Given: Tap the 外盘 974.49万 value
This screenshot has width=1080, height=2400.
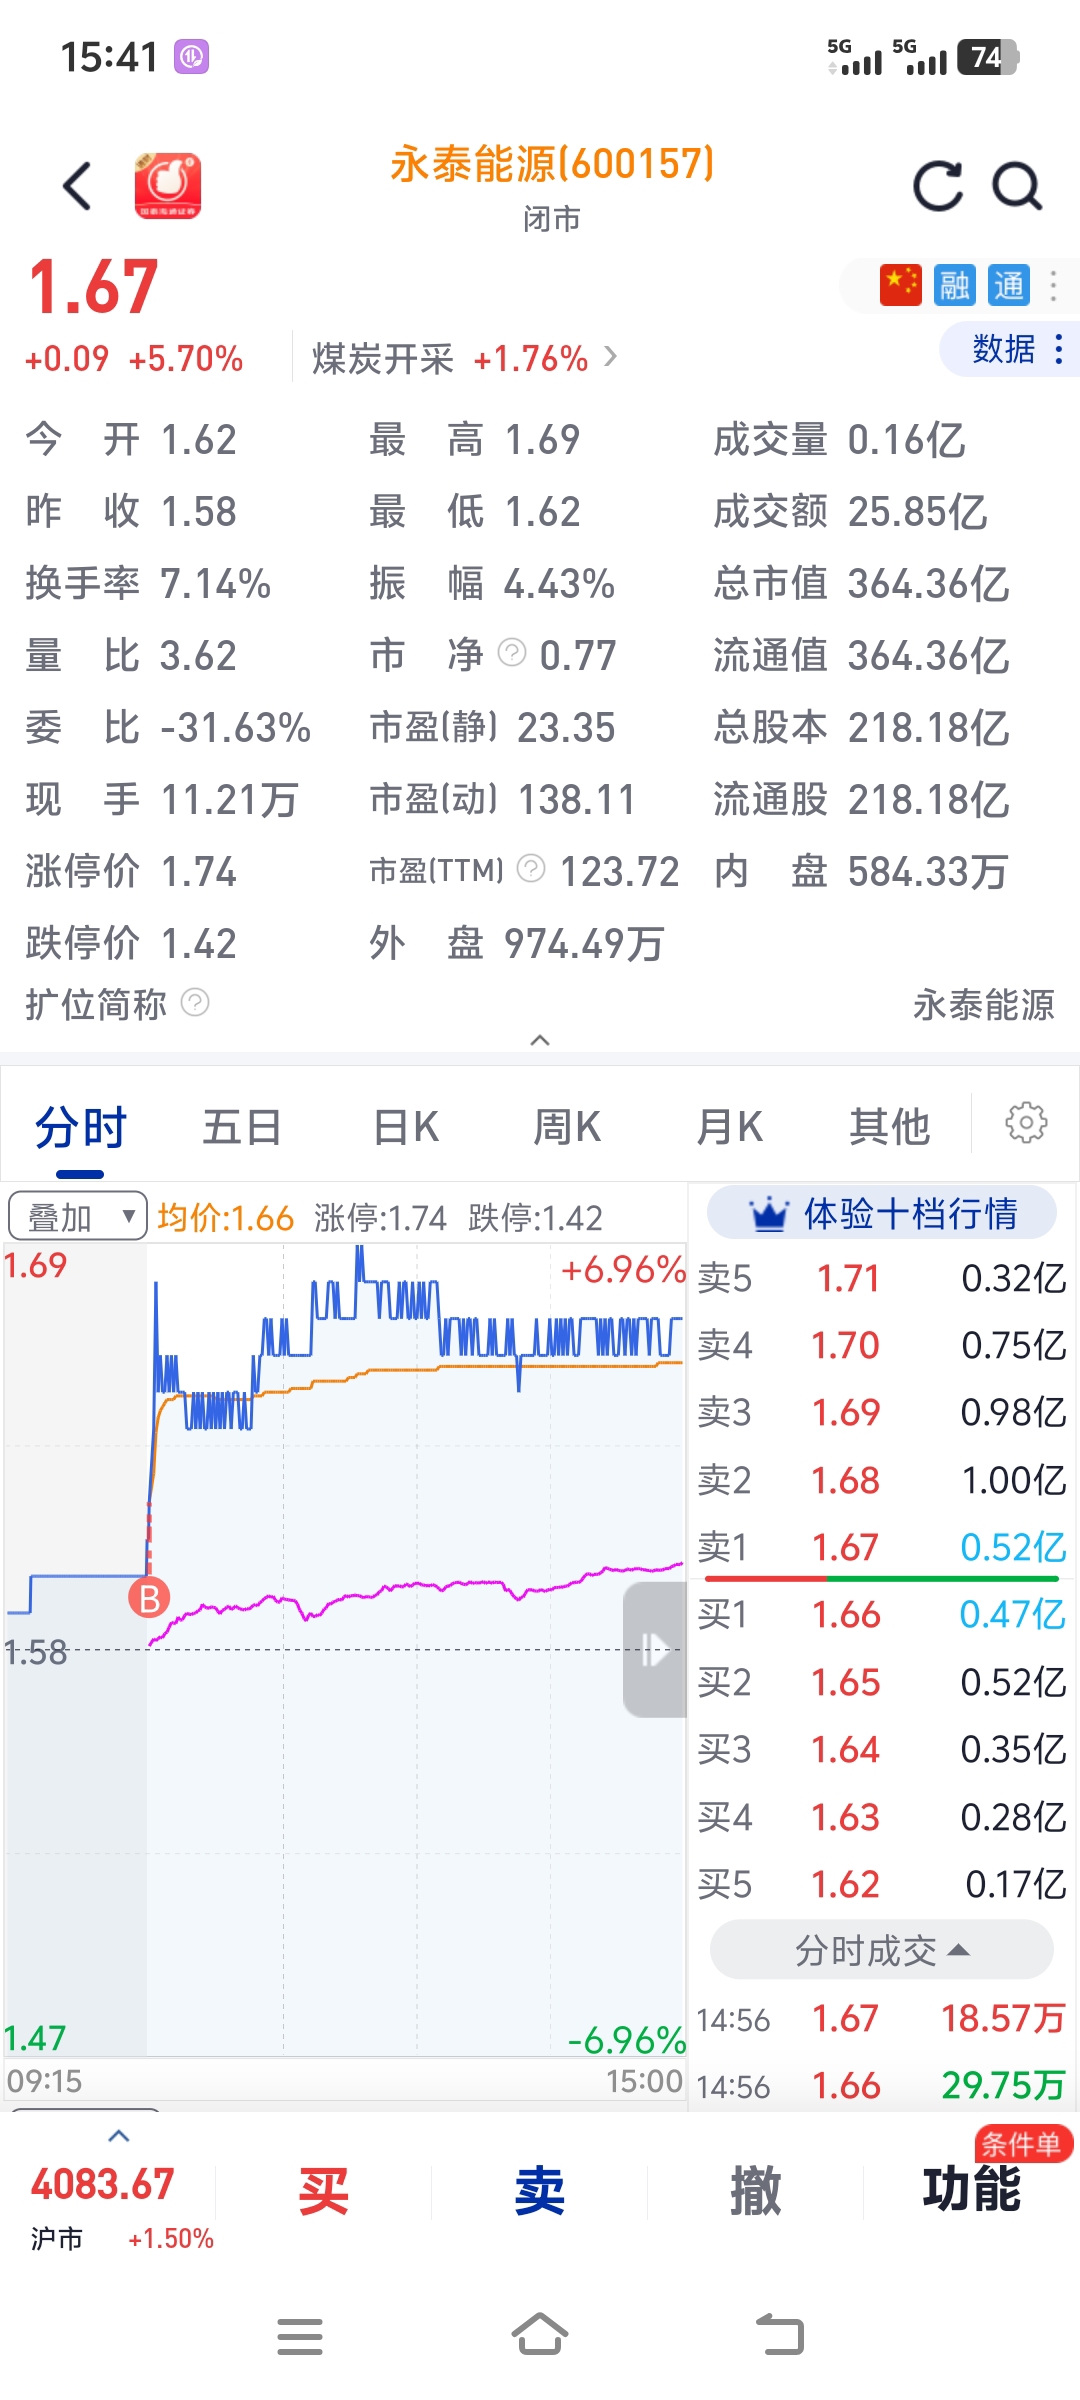Looking at the screenshot, I should tap(584, 943).
